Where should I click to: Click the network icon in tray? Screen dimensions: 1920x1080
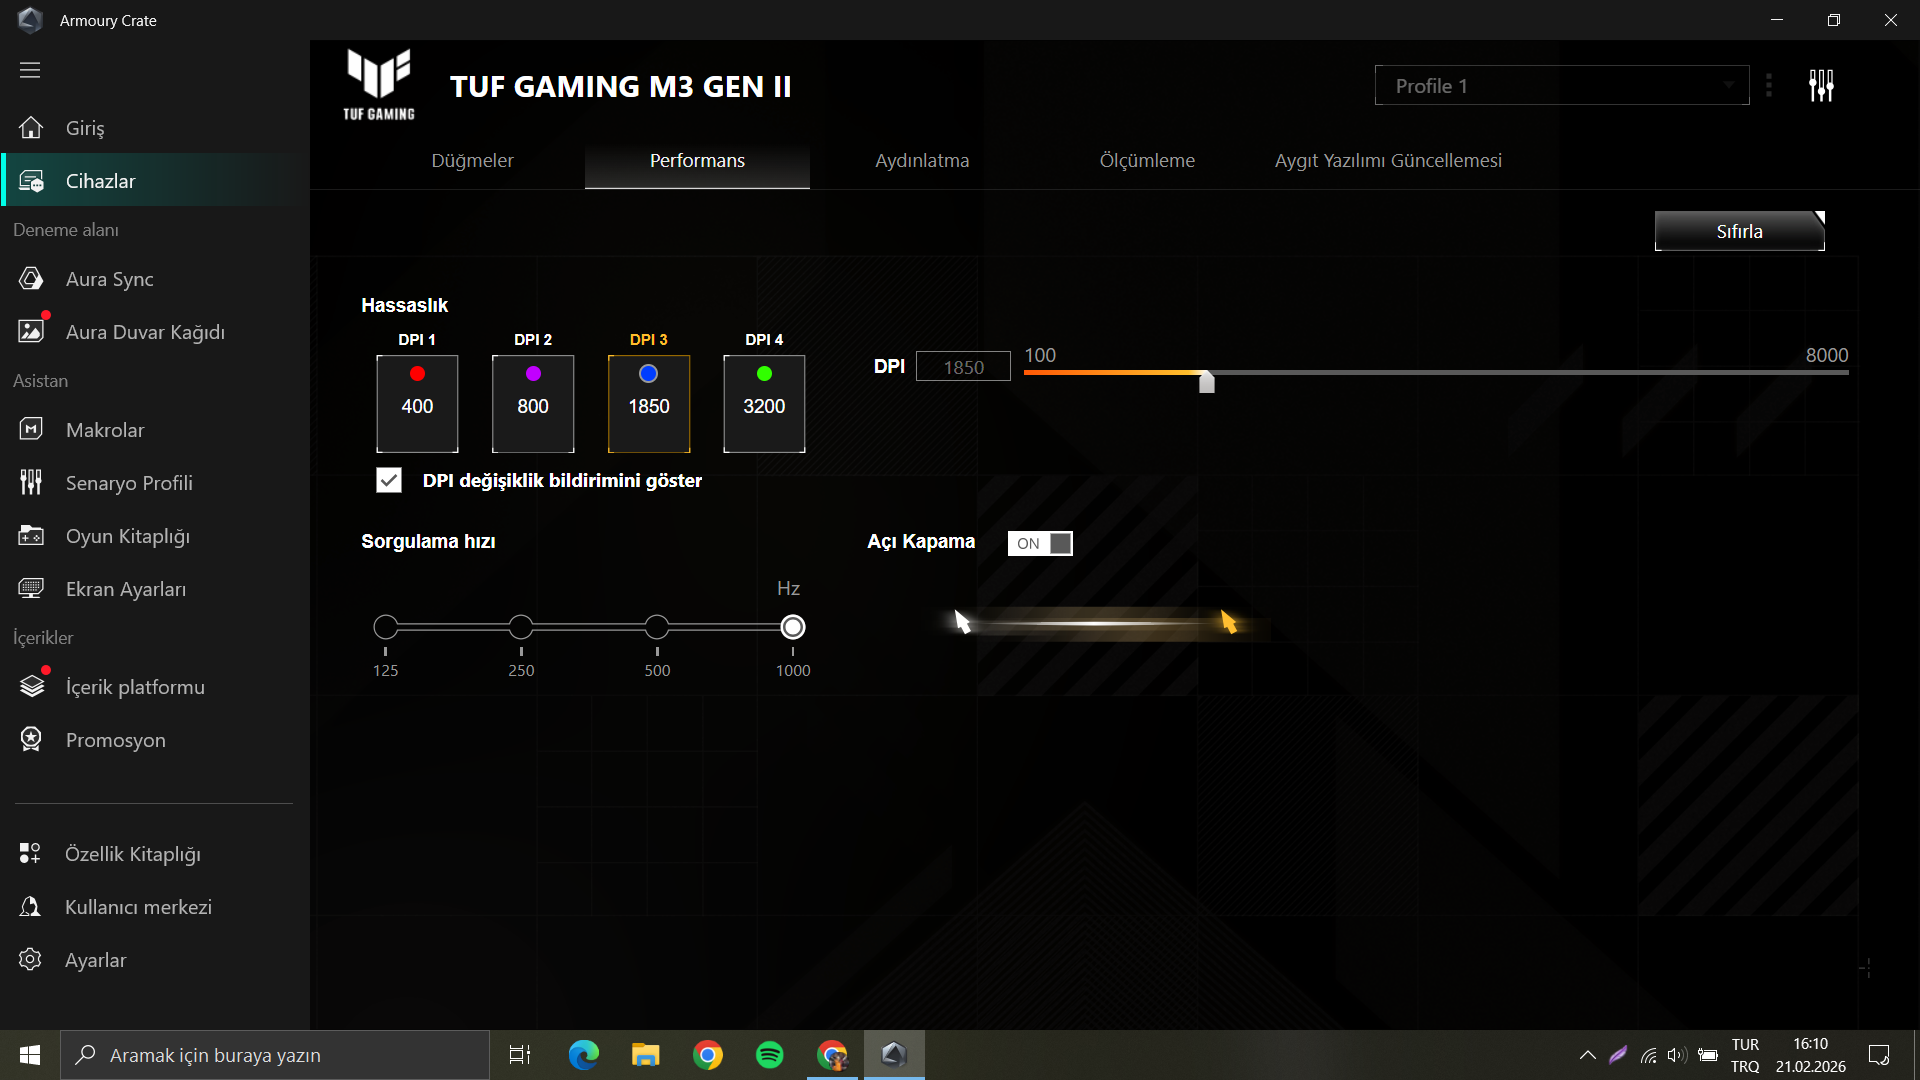(x=1648, y=1055)
